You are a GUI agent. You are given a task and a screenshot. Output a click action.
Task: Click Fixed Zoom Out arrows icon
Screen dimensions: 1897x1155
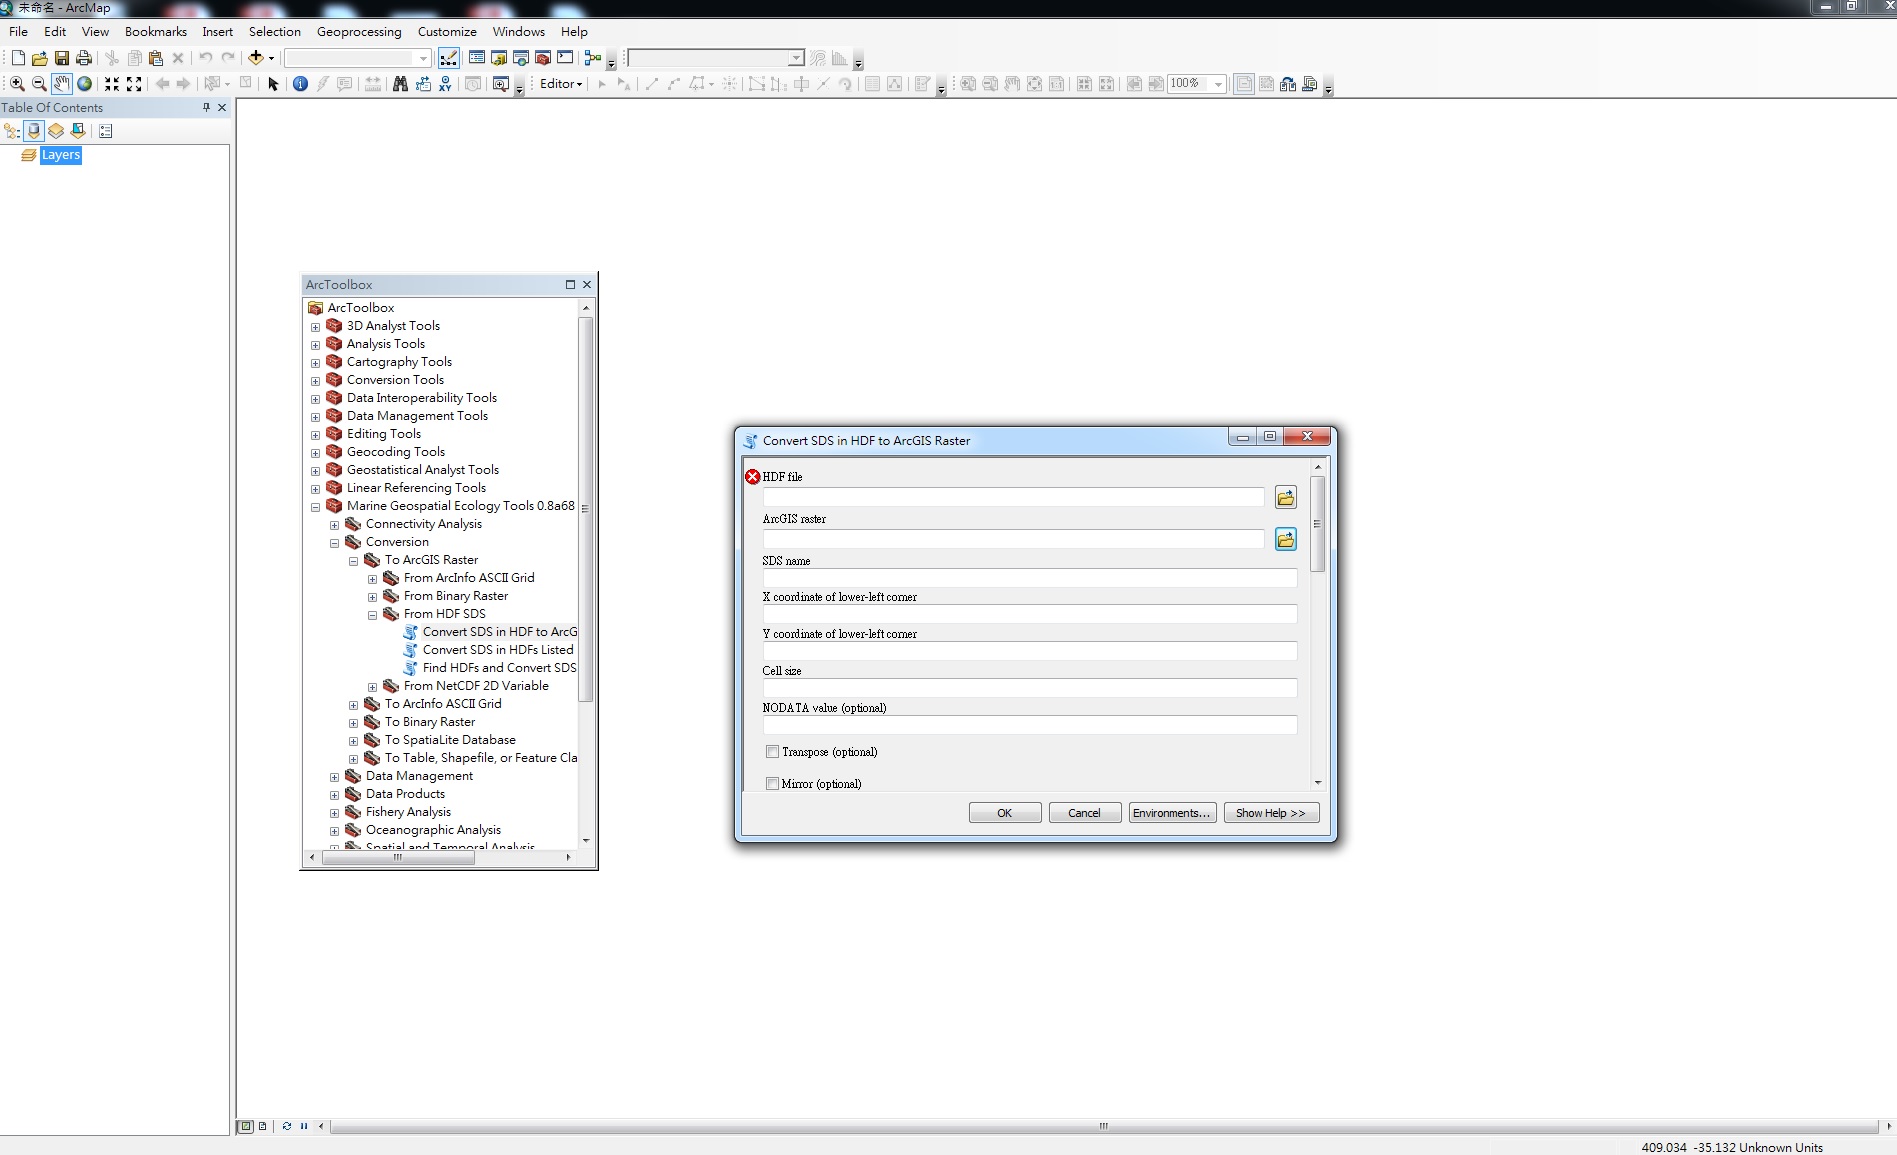click(134, 84)
